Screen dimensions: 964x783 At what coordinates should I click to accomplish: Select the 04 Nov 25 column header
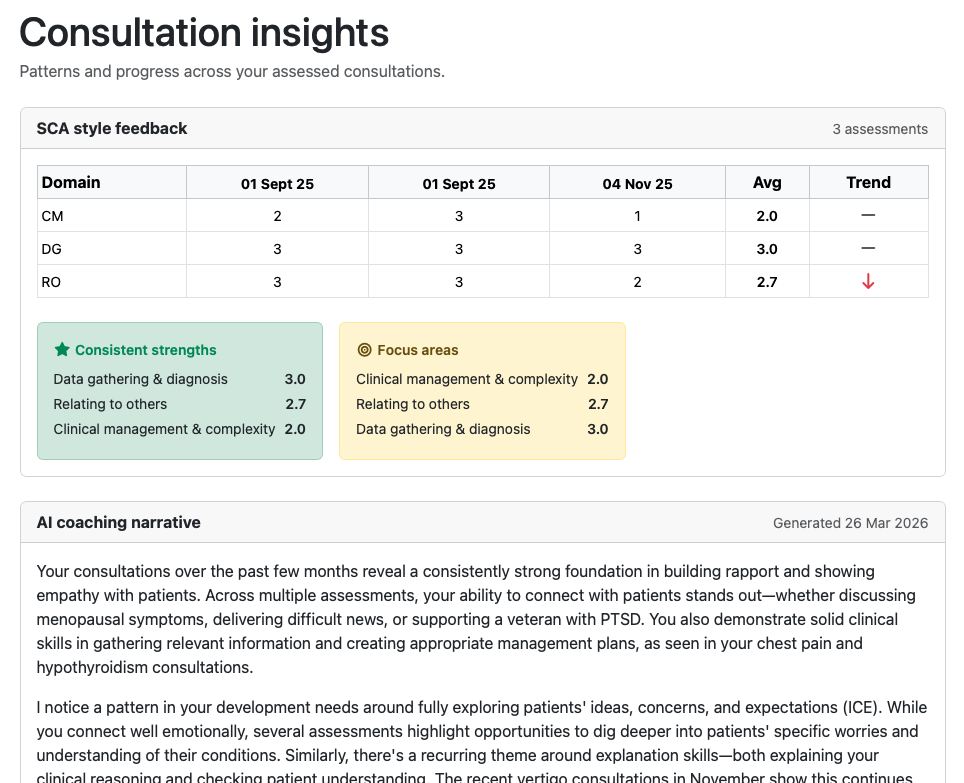(x=637, y=183)
